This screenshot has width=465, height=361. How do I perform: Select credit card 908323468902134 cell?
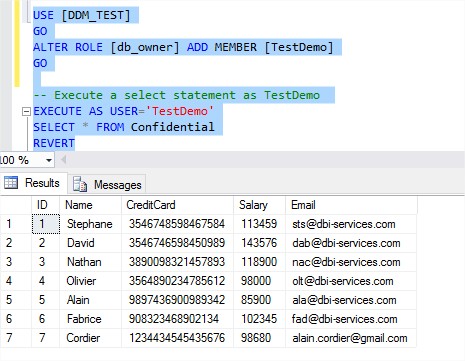(177, 319)
